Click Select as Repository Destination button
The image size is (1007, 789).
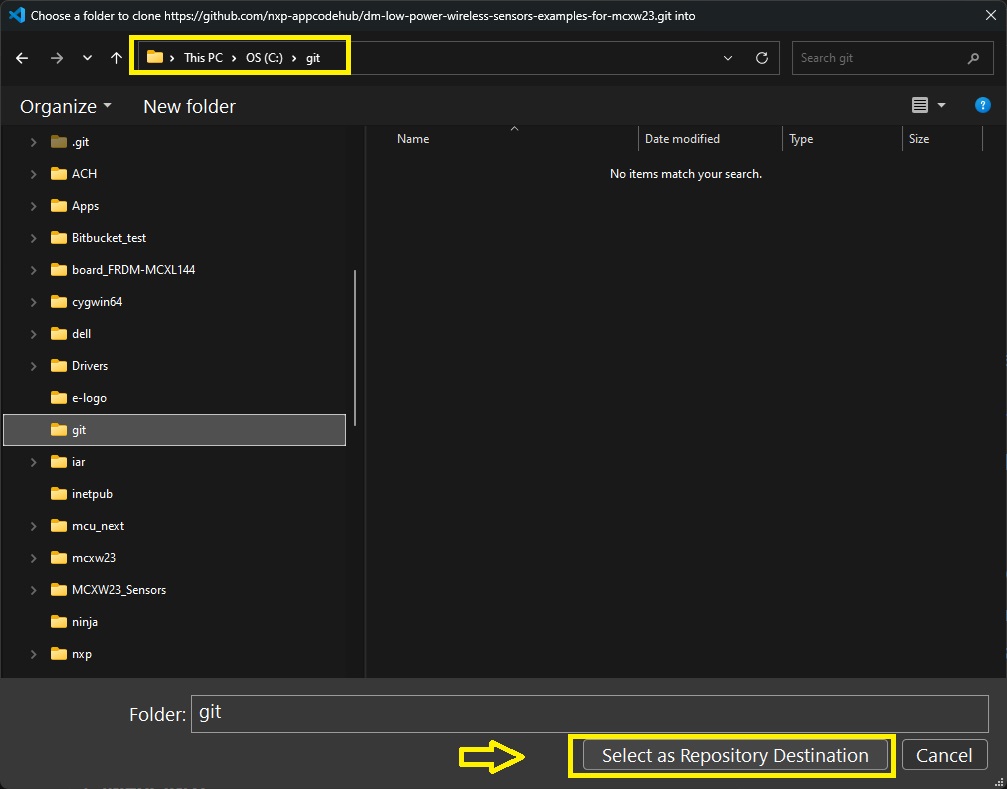[734, 756]
